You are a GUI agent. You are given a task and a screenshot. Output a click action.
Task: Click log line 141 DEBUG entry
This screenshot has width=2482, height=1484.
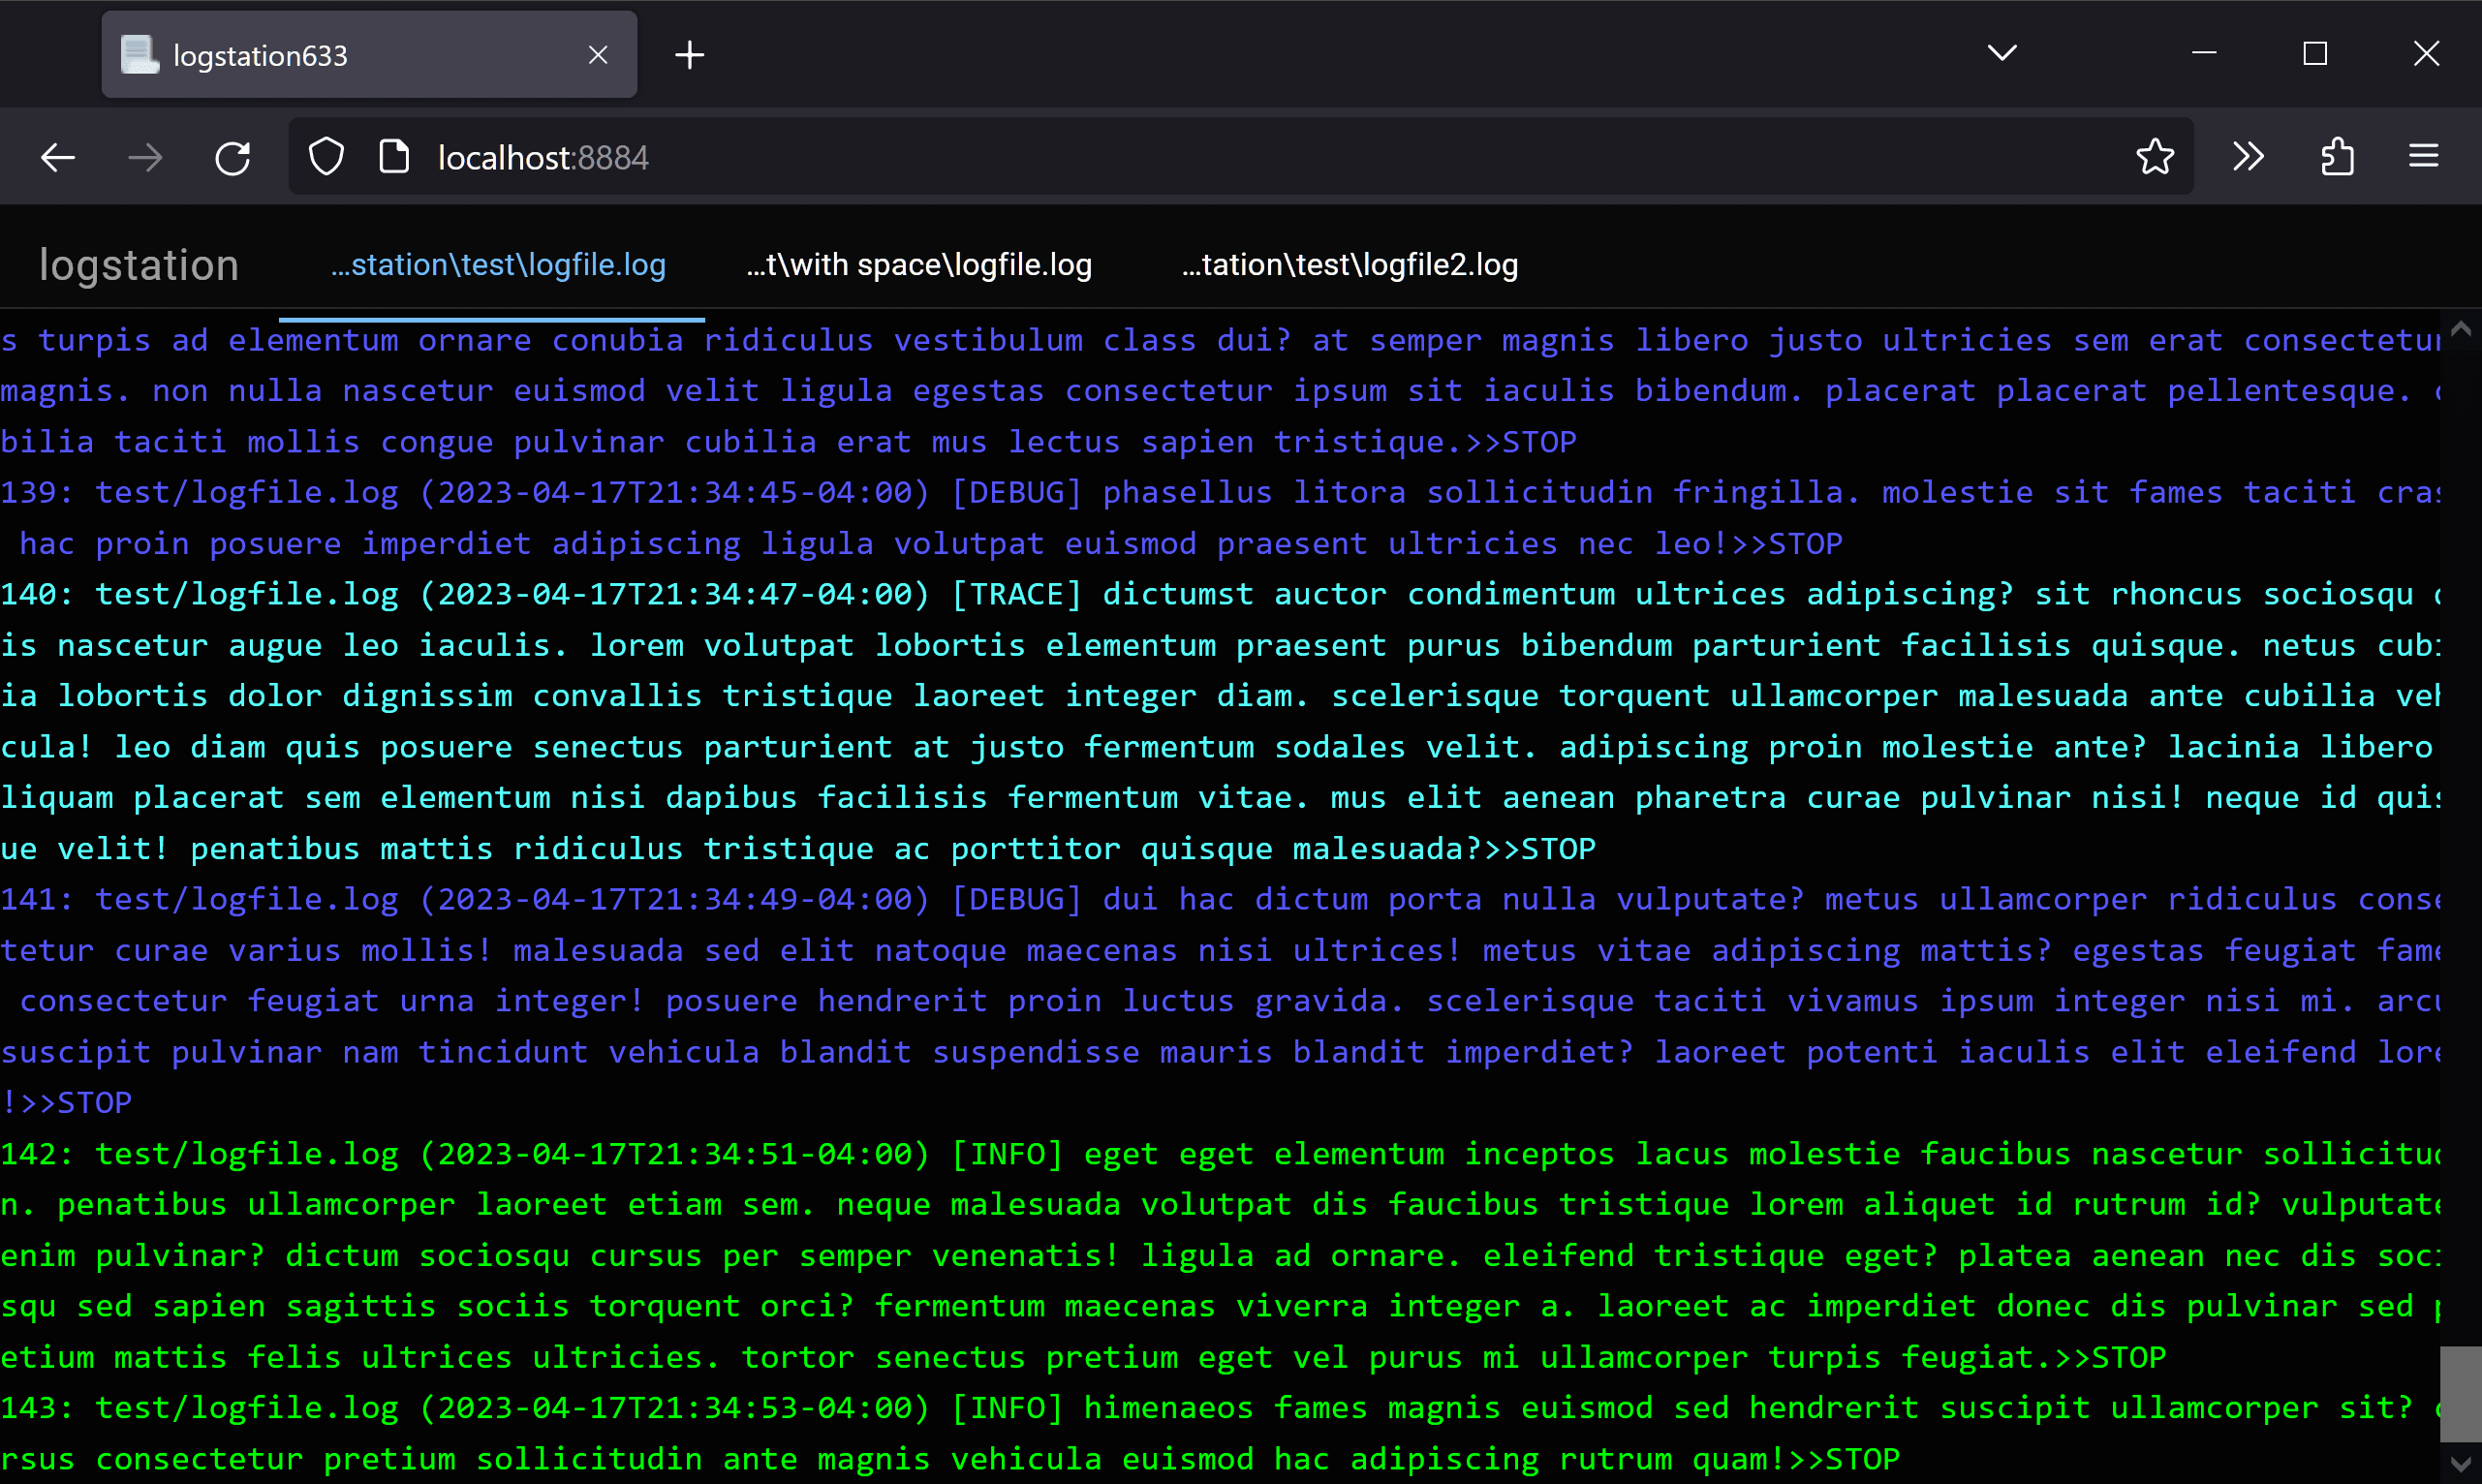click(x=1220, y=1001)
